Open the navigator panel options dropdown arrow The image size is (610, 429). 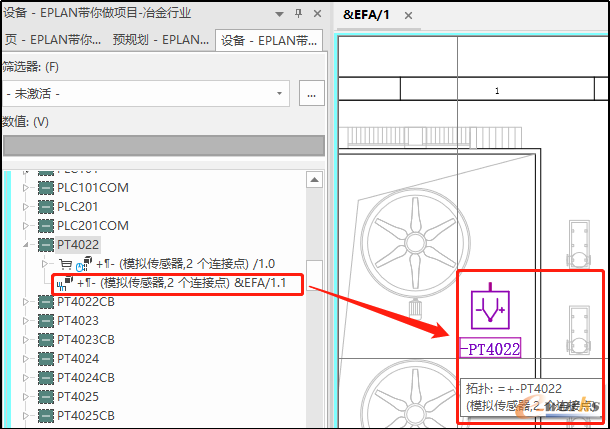tap(279, 14)
